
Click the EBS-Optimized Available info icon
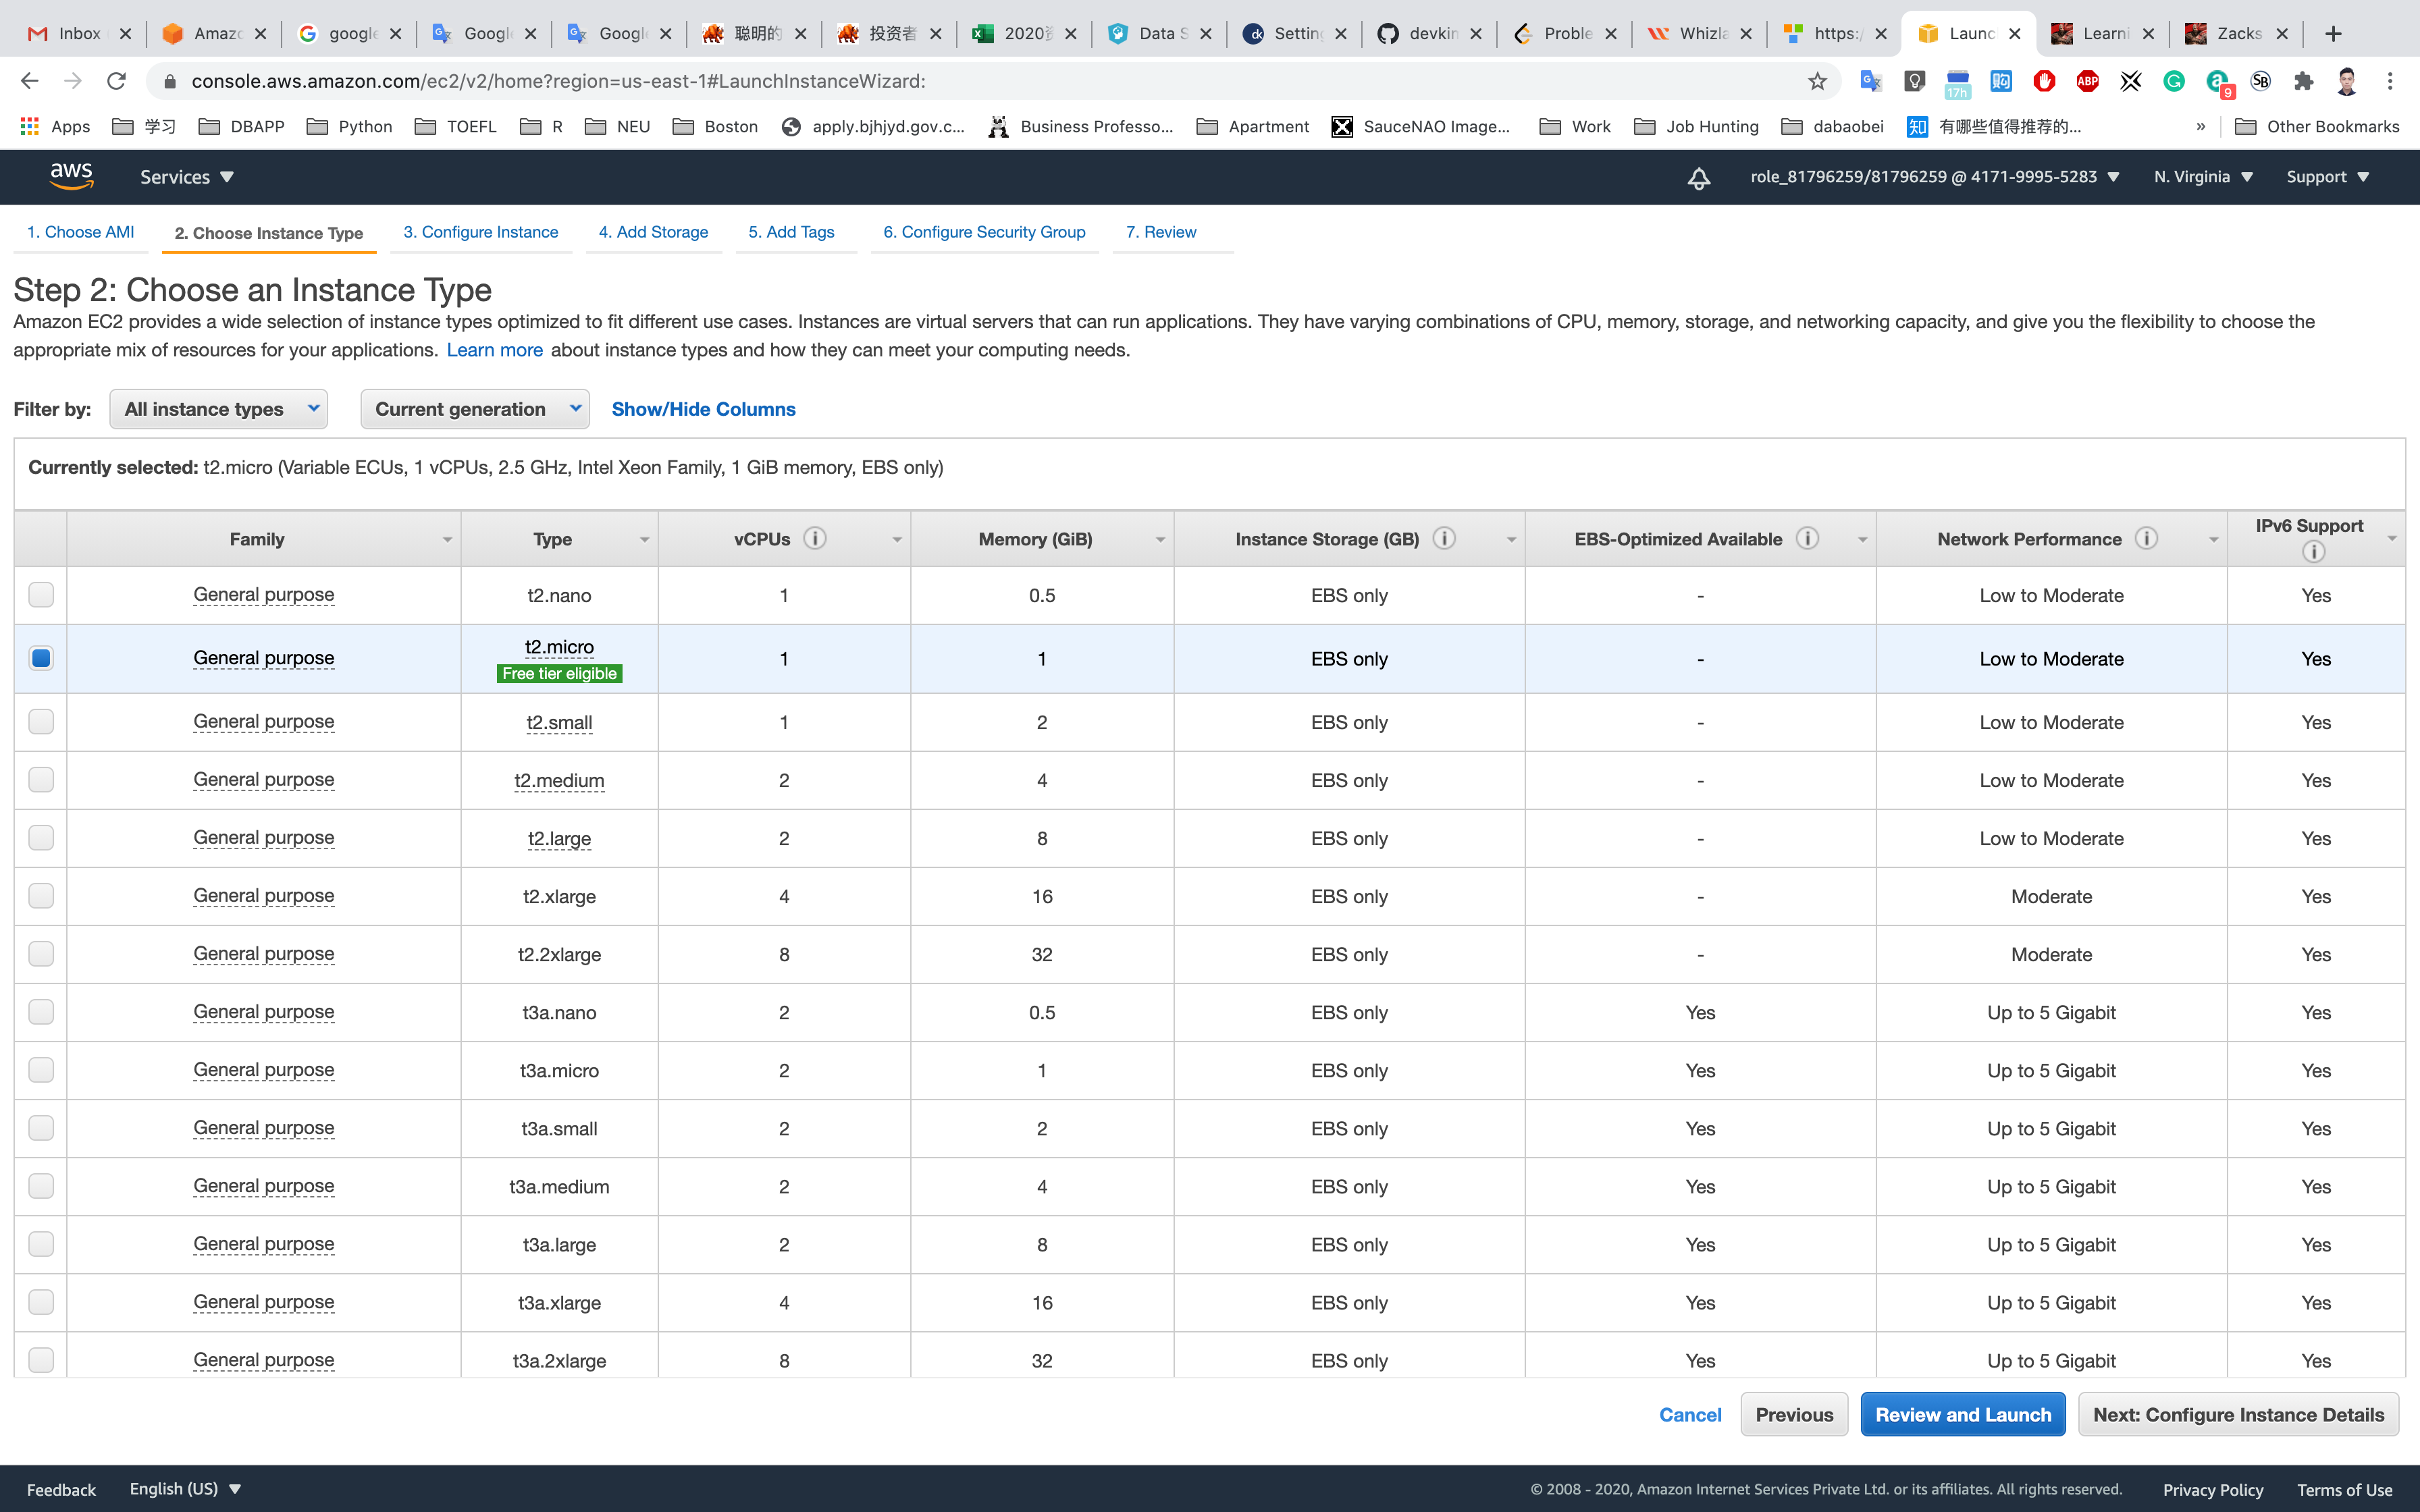[1806, 539]
